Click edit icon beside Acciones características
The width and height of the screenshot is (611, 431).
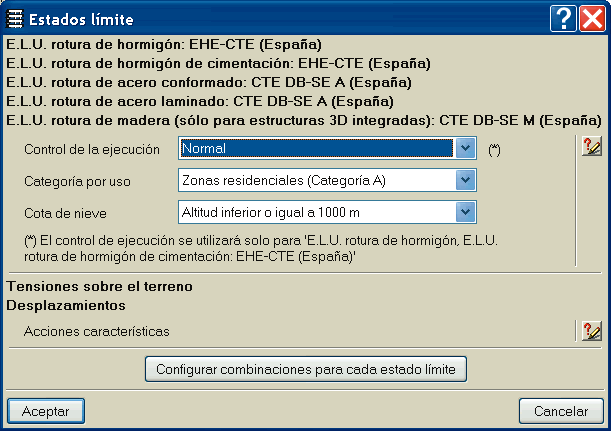591,330
